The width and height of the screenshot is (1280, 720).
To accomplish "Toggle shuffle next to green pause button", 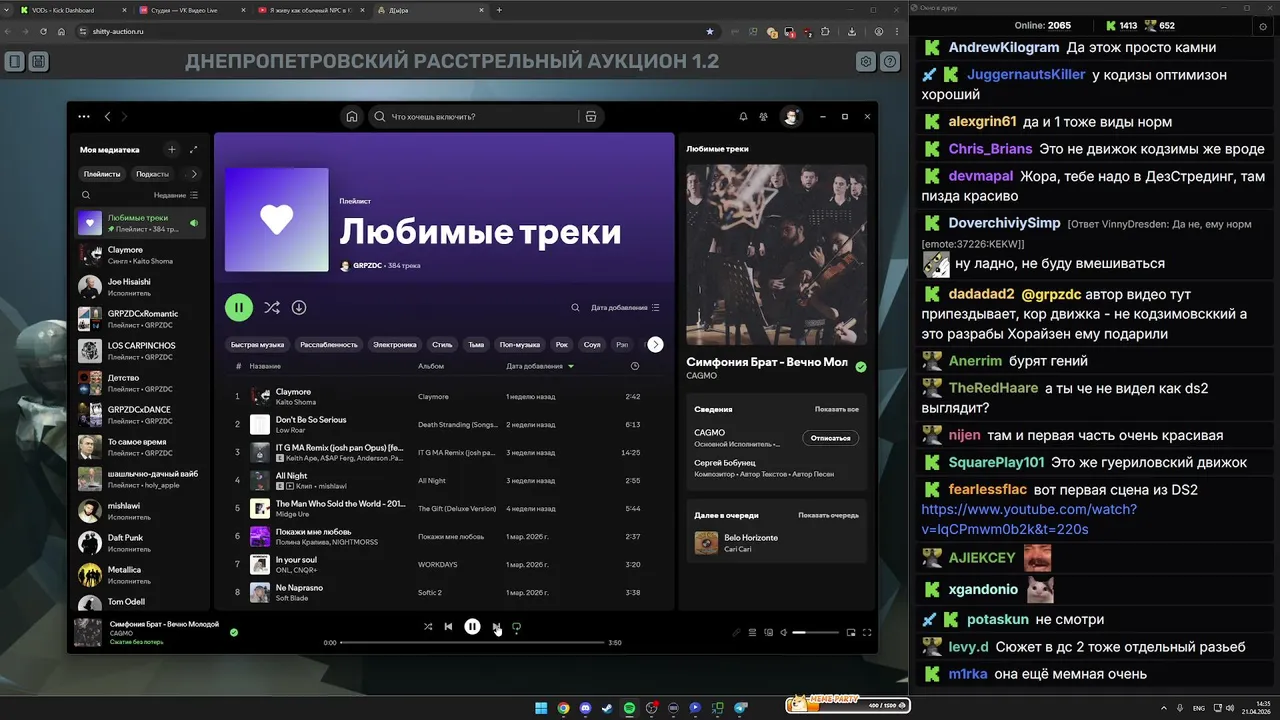I will 271,308.
